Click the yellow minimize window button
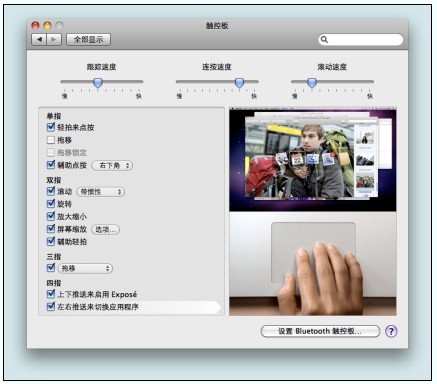Viewport: 437px width, 384px height. 47,25
